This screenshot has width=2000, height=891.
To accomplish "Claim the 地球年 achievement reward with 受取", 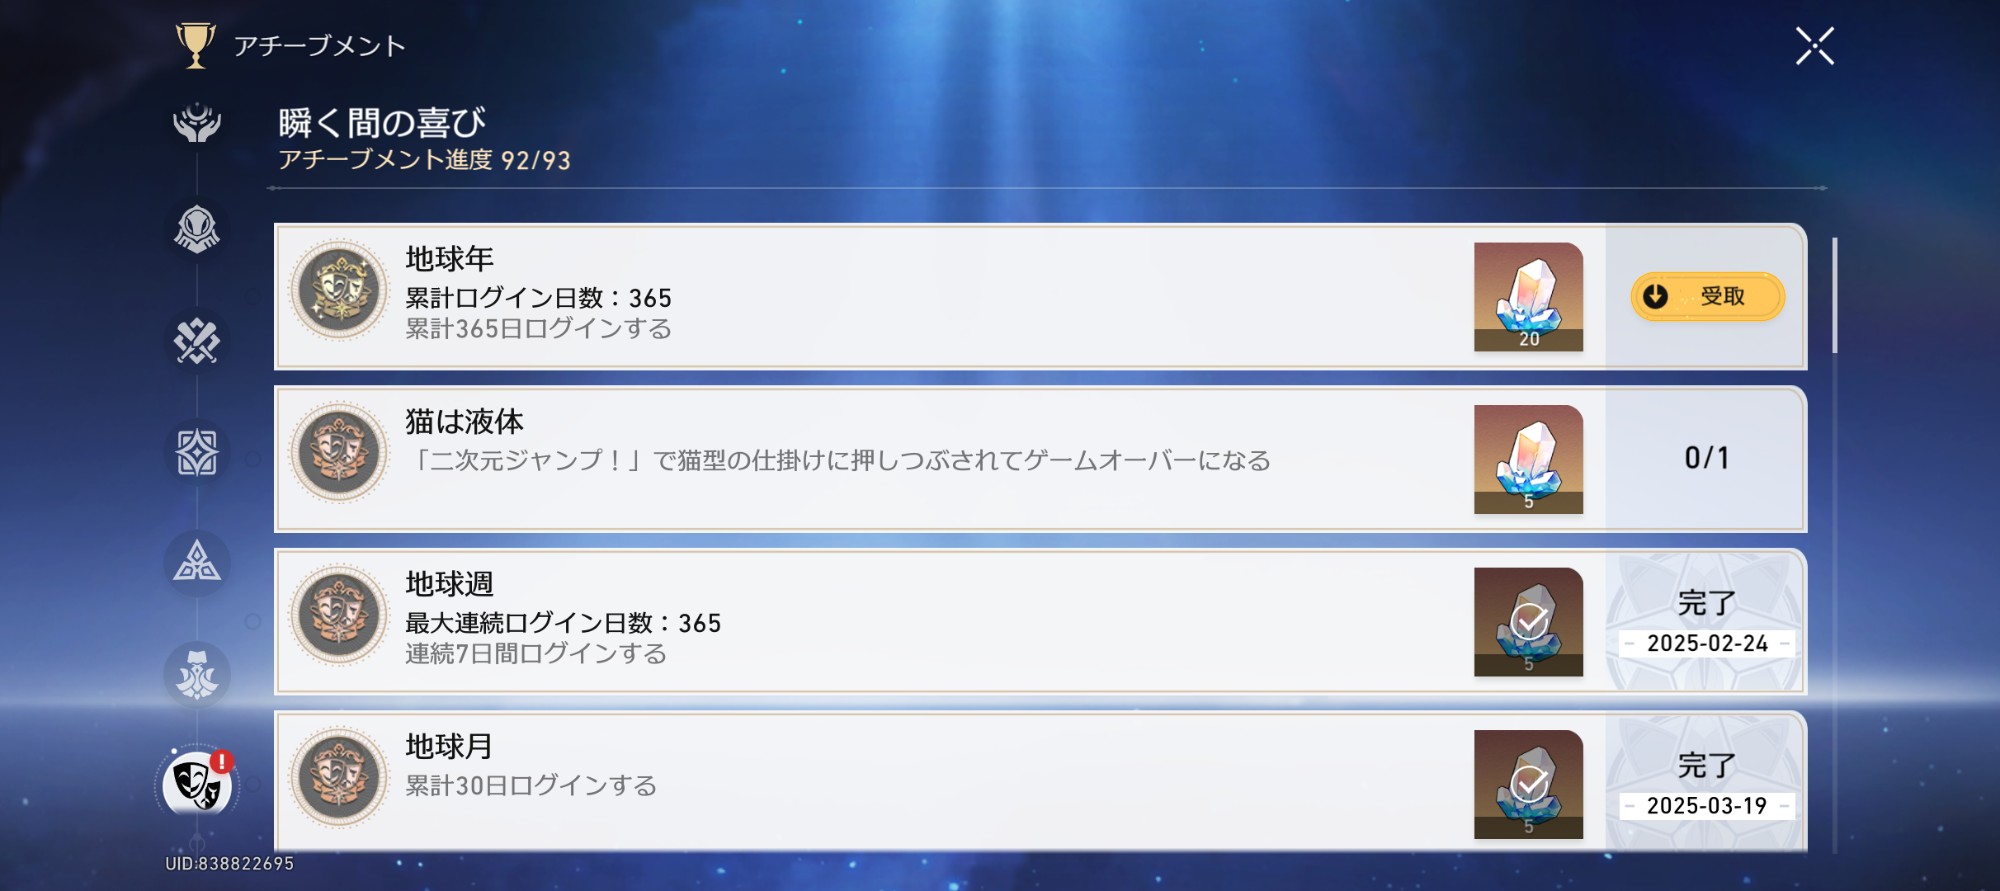I will [1707, 297].
